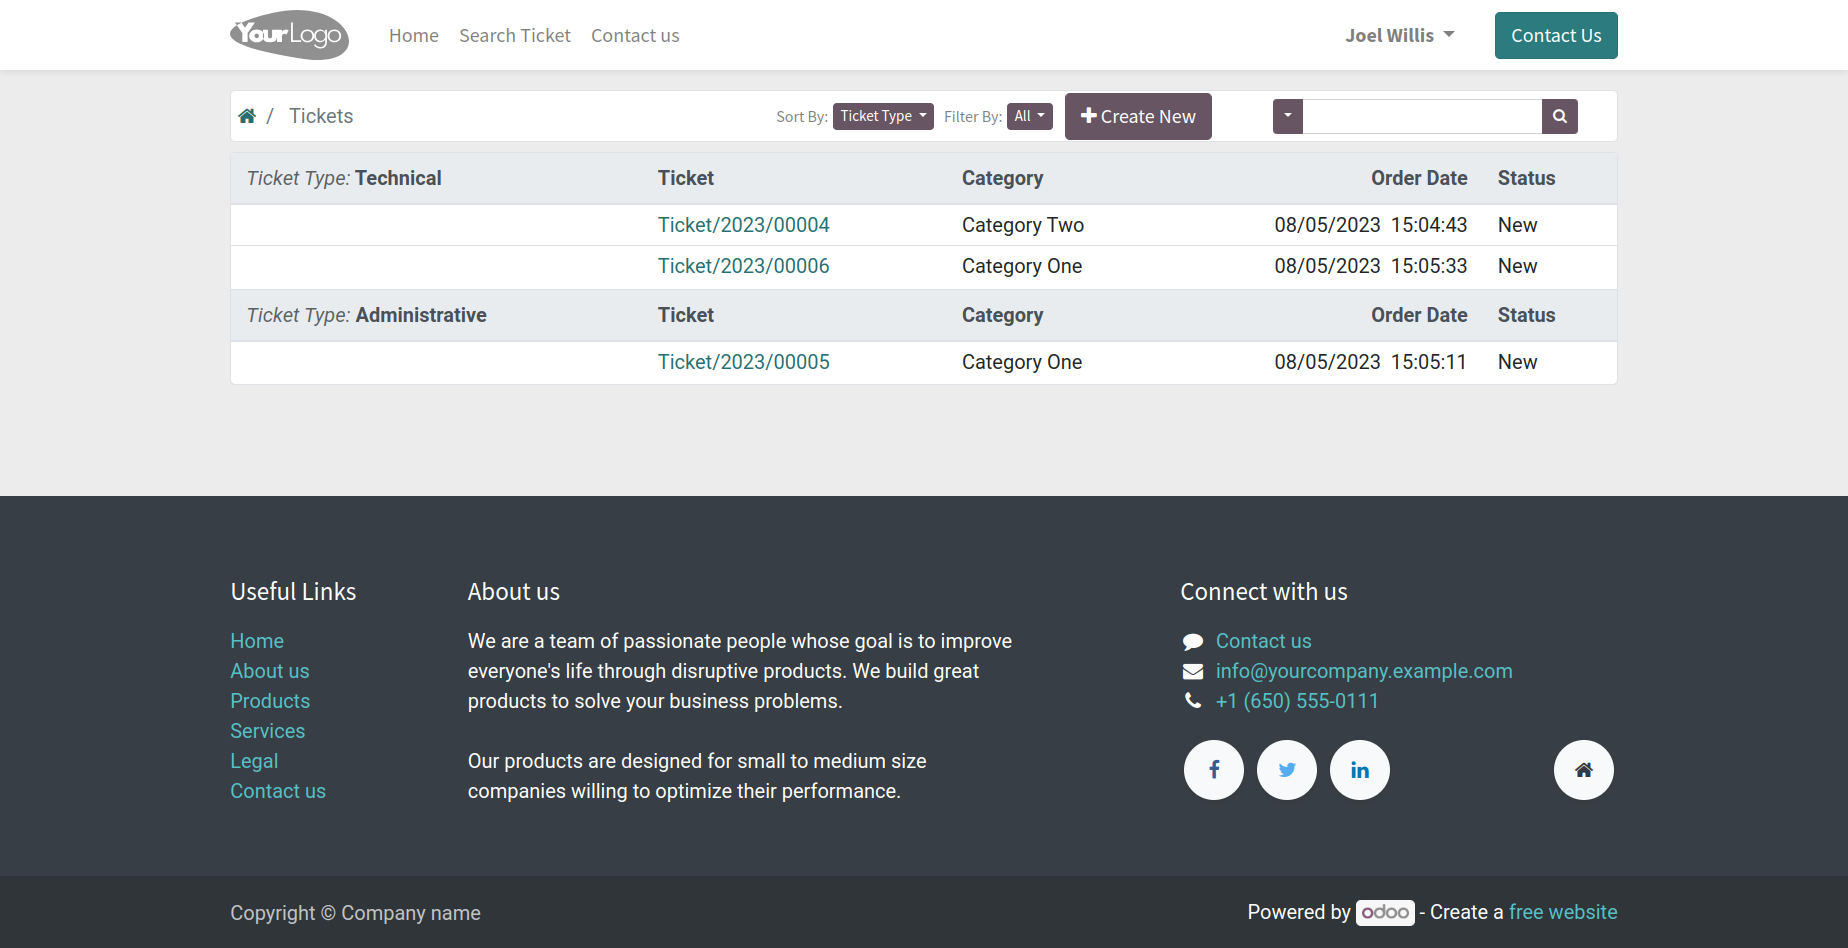Open the Filter By All dropdown
Image resolution: width=1848 pixels, height=948 pixels.
pyautogui.click(x=1030, y=116)
